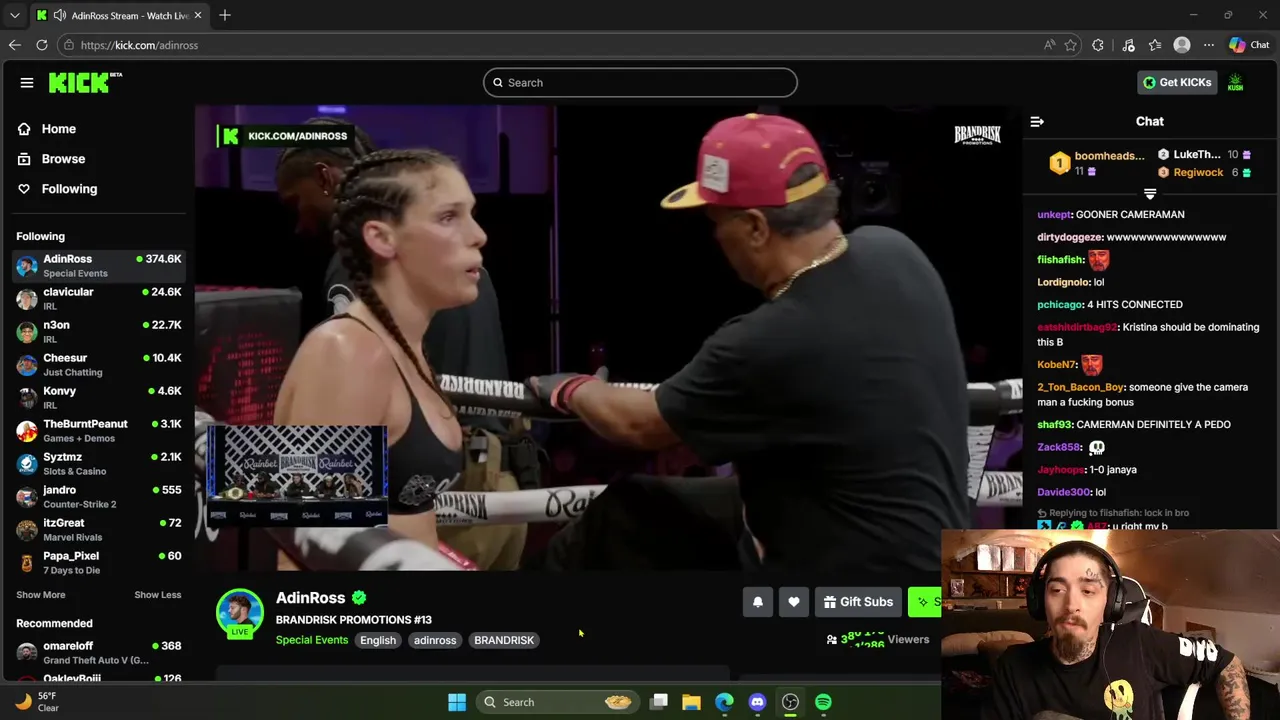Open tab actions dropdown chevron

click(x=14, y=15)
